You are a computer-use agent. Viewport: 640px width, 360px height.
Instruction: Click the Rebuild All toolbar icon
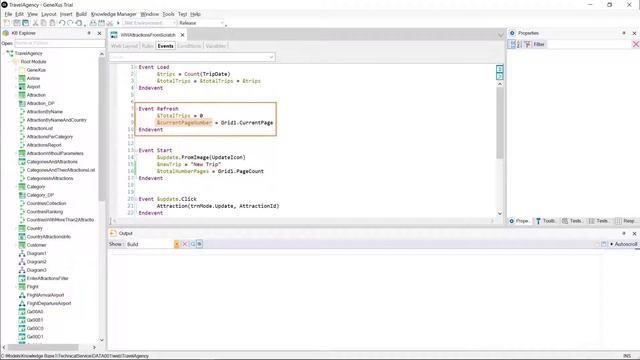[x=101, y=23]
